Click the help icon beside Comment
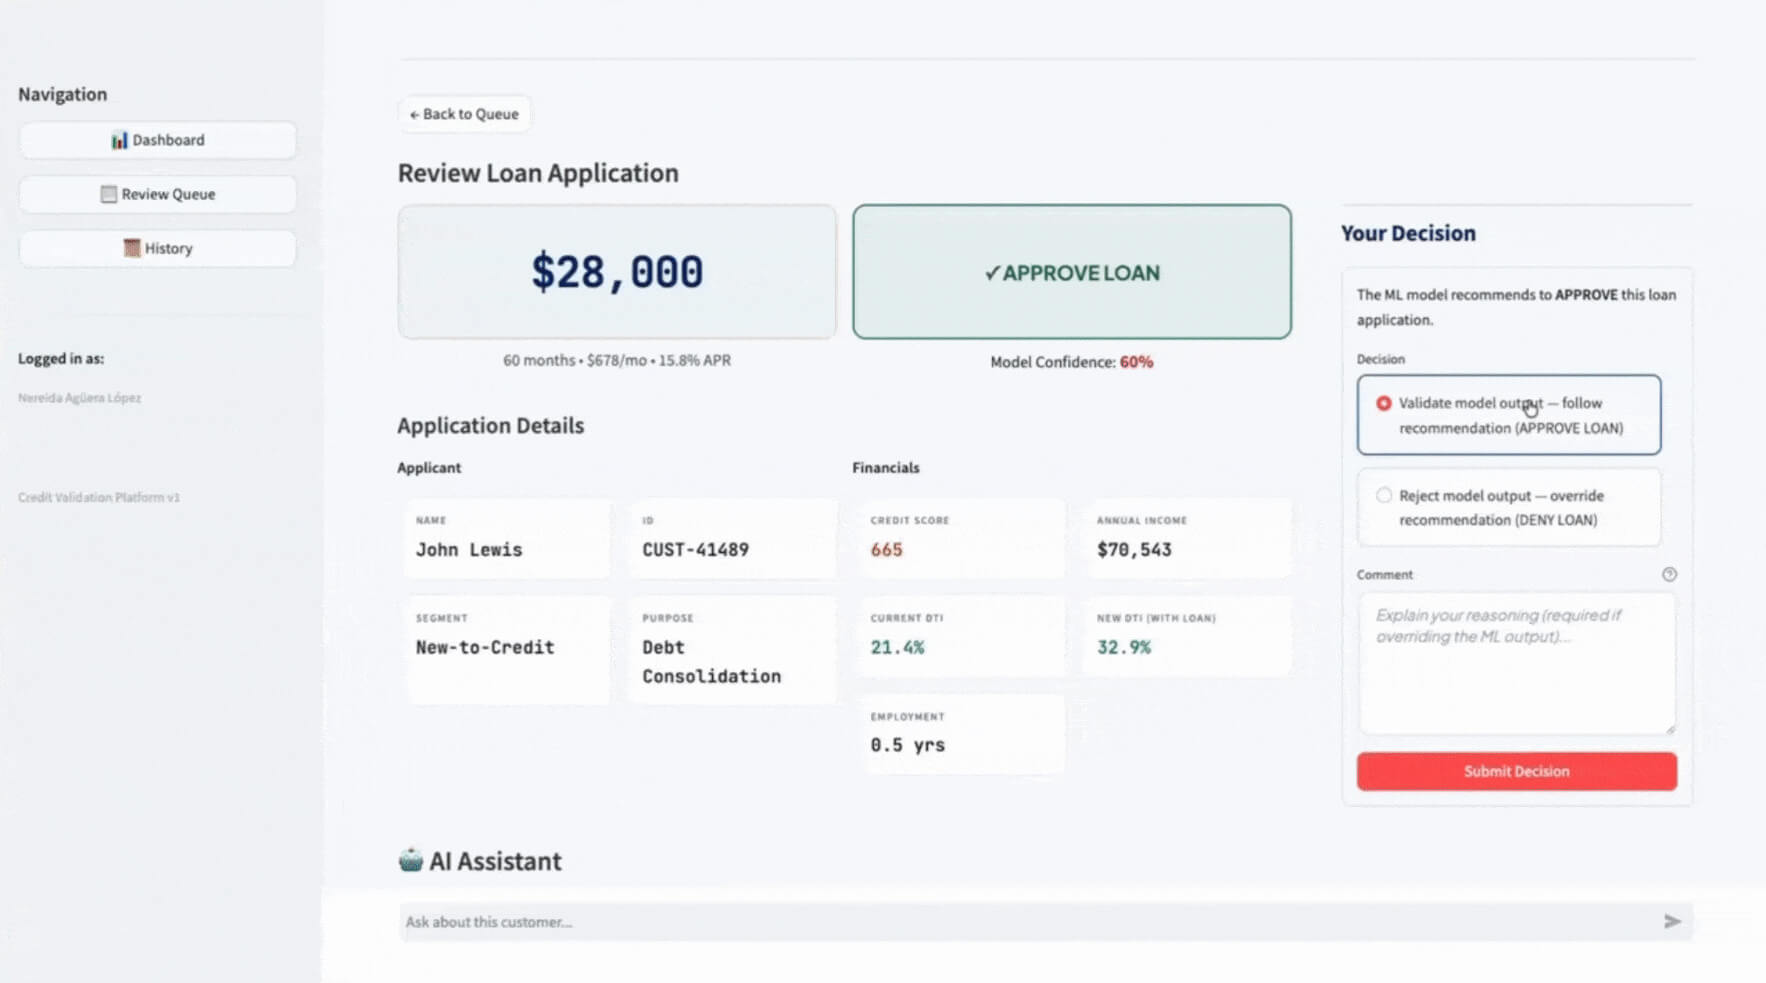Viewport: 1766px width, 983px height. pyautogui.click(x=1669, y=574)
